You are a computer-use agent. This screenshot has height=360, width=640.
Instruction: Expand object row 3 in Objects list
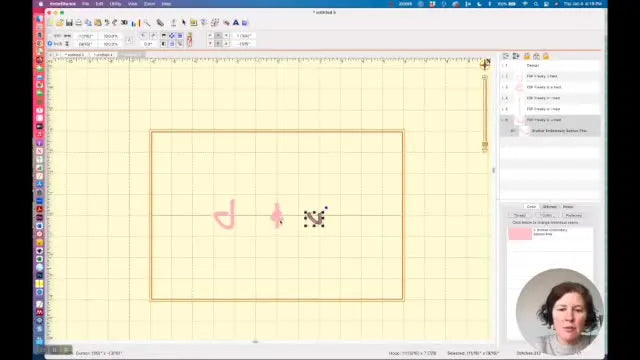point(503,87)
